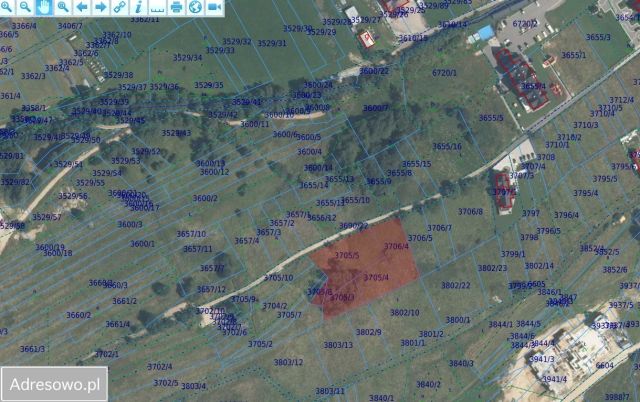Click parcel label 3706/7

[439, 228]
